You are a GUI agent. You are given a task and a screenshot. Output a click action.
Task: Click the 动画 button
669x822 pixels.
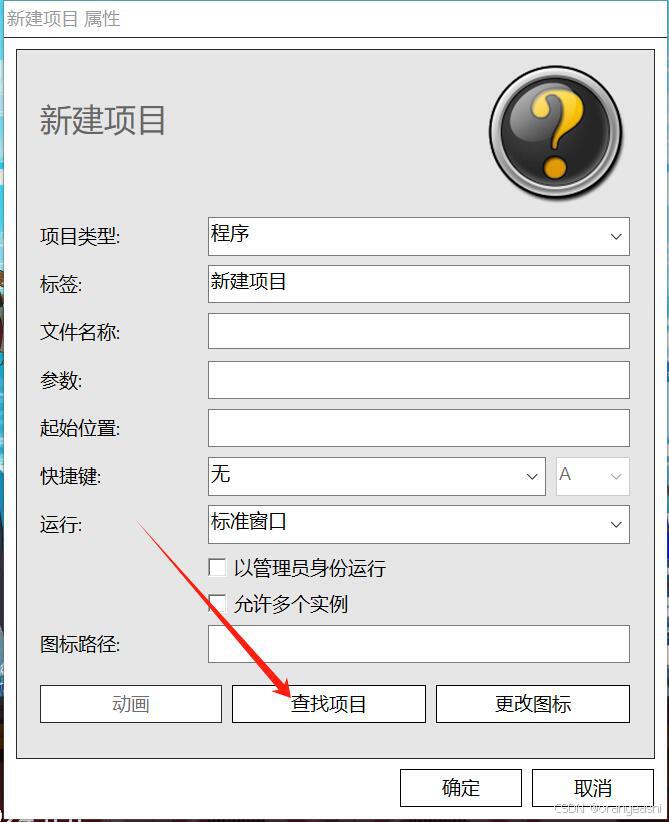(x=131, y=704)
